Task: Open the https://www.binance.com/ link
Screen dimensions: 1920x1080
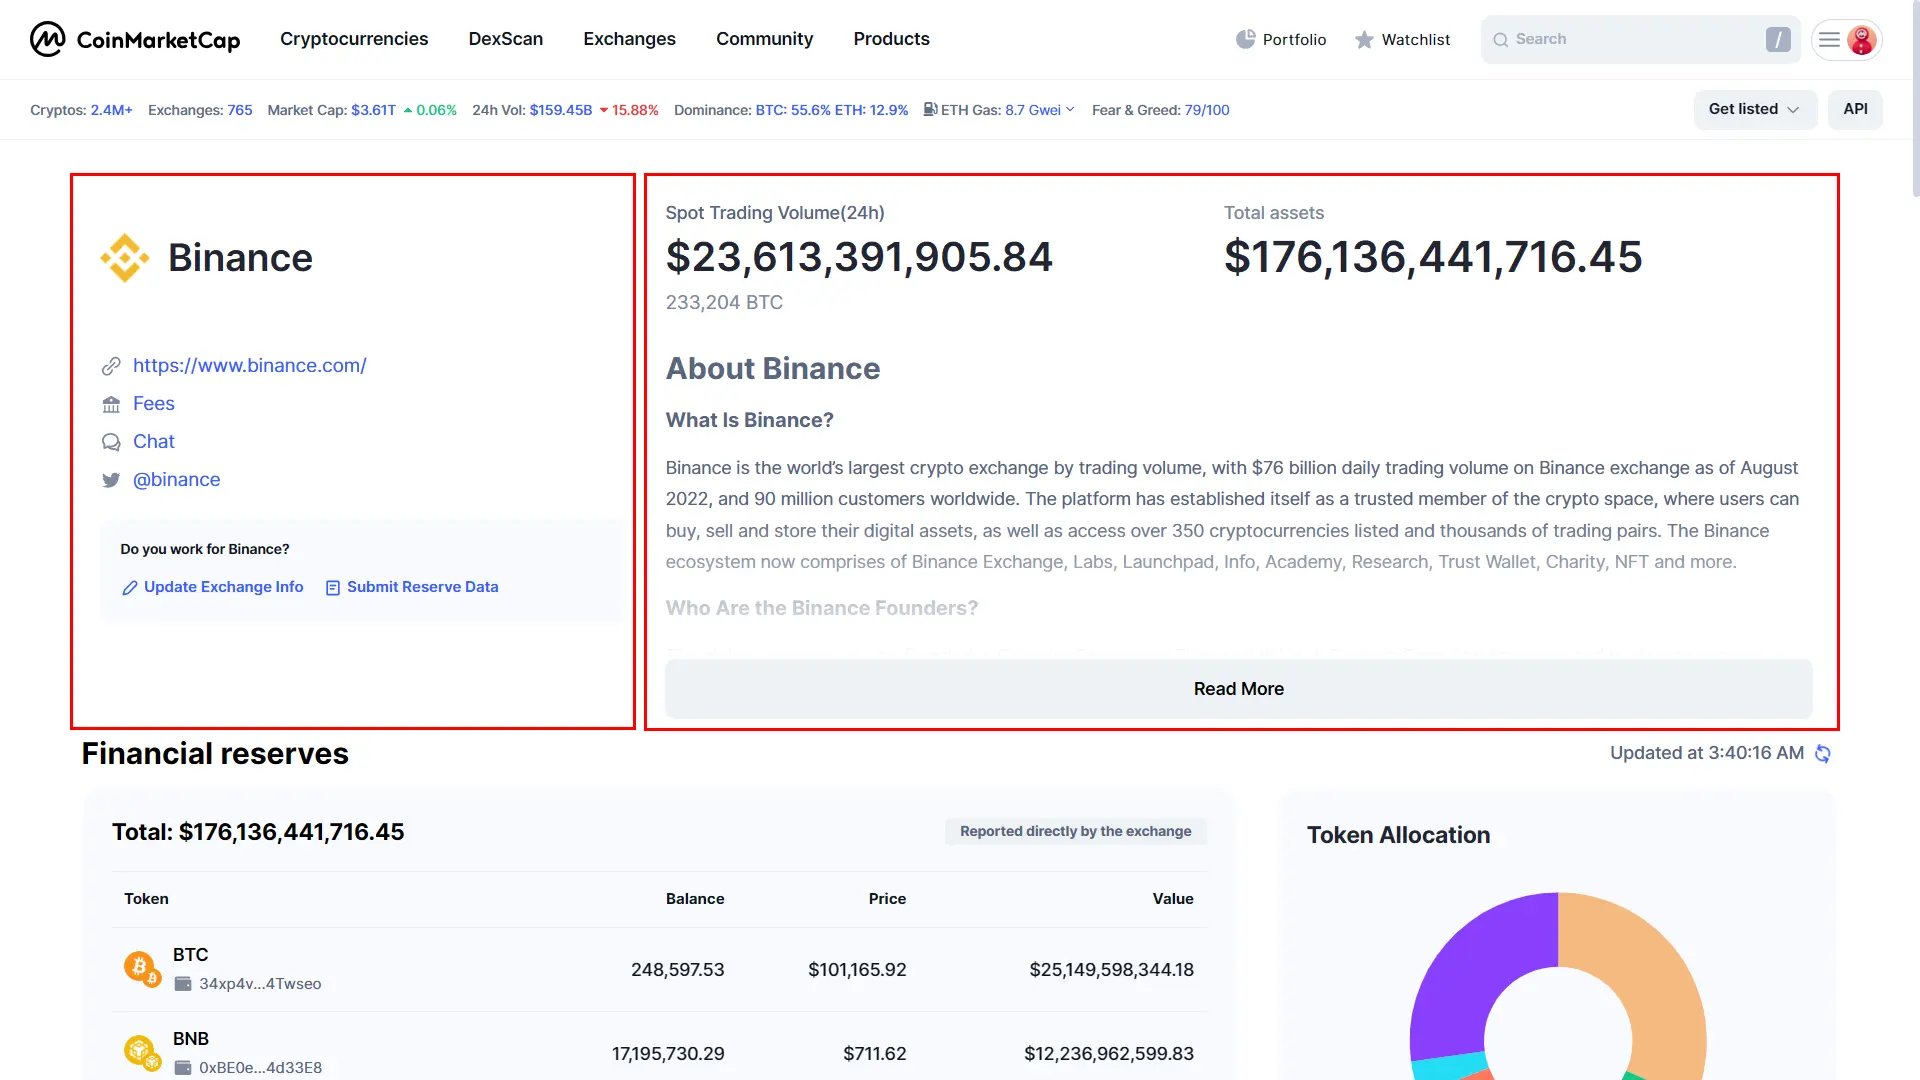Action: tap(250, 366)
